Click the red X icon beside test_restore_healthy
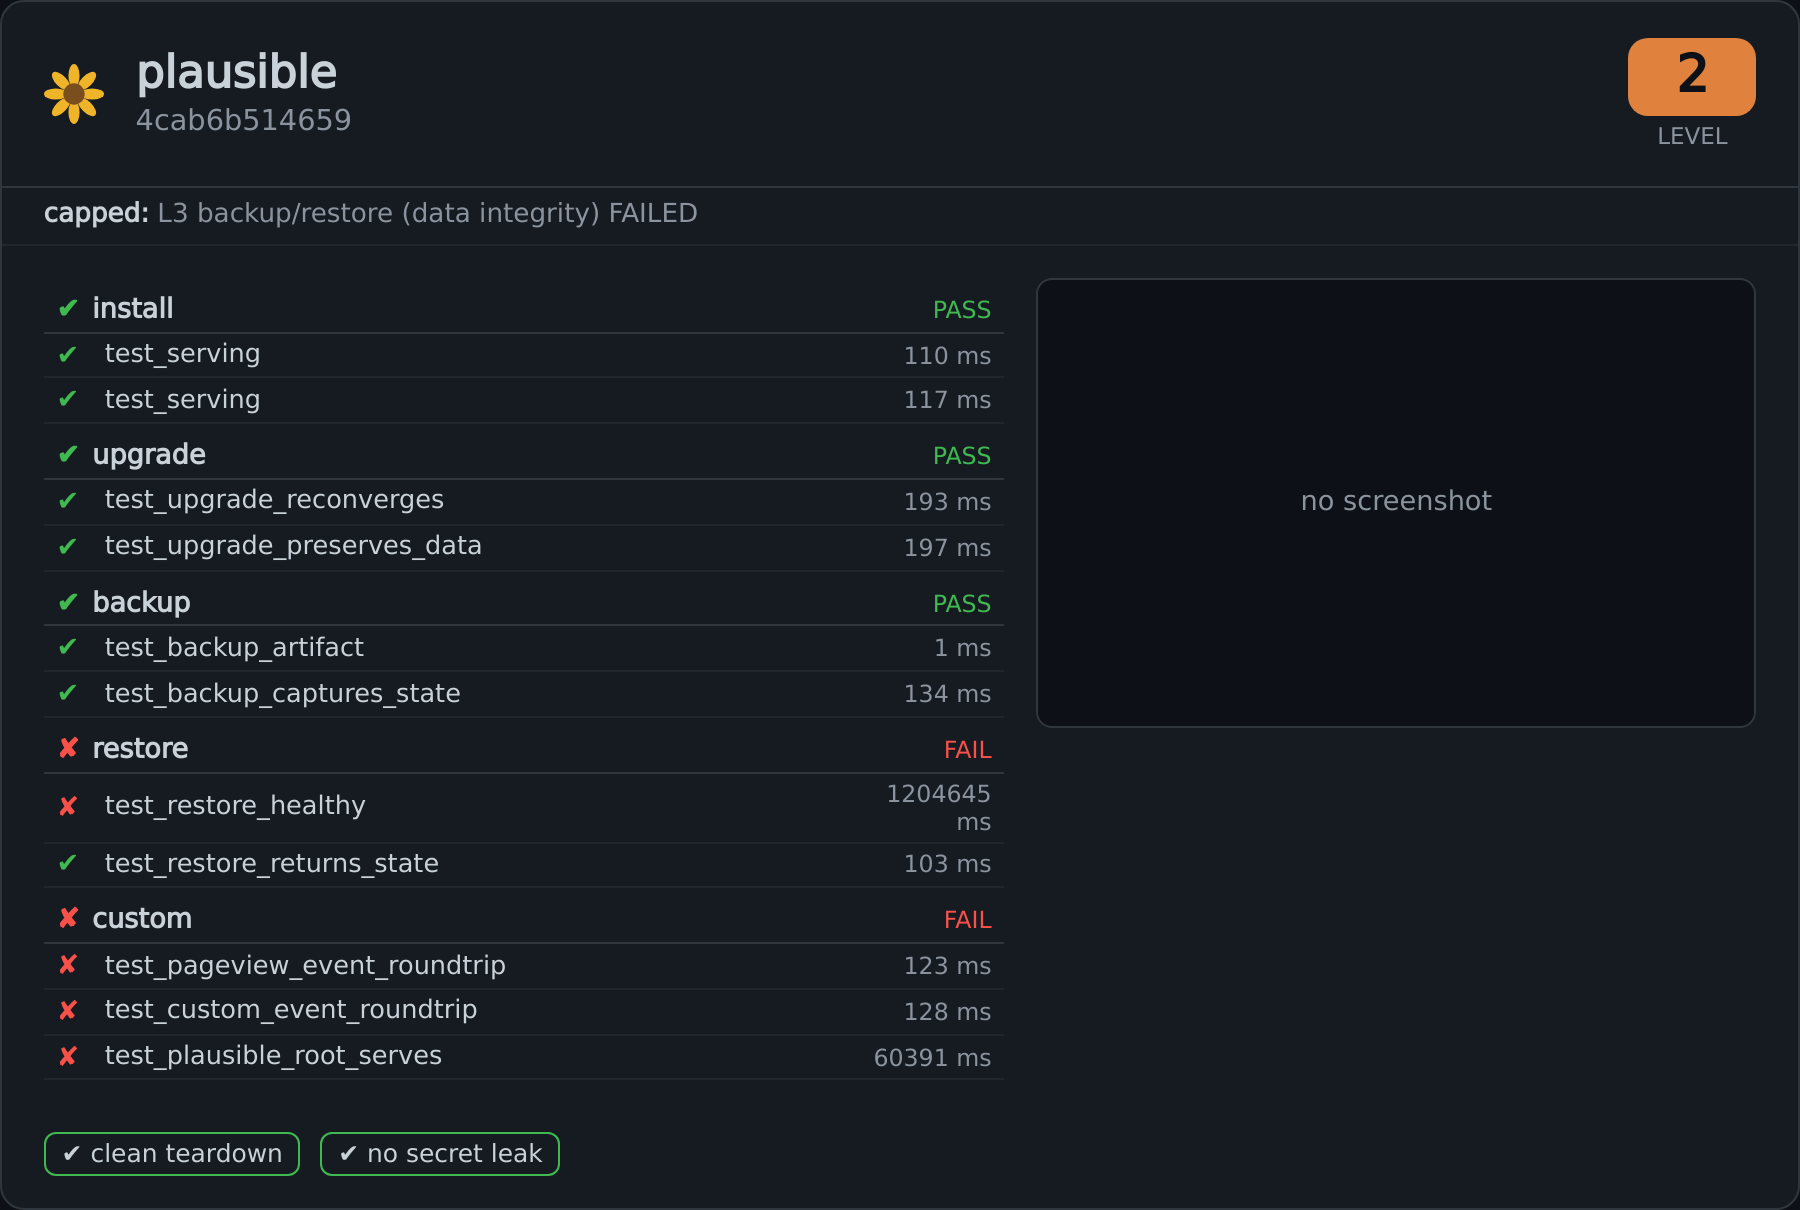This screenshot has height=1210, width=1800. (68, 806)
